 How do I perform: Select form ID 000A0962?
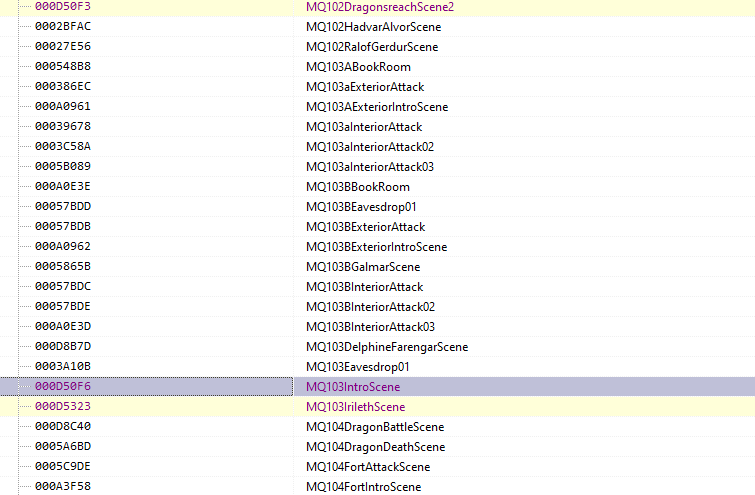tap(63, 247)
